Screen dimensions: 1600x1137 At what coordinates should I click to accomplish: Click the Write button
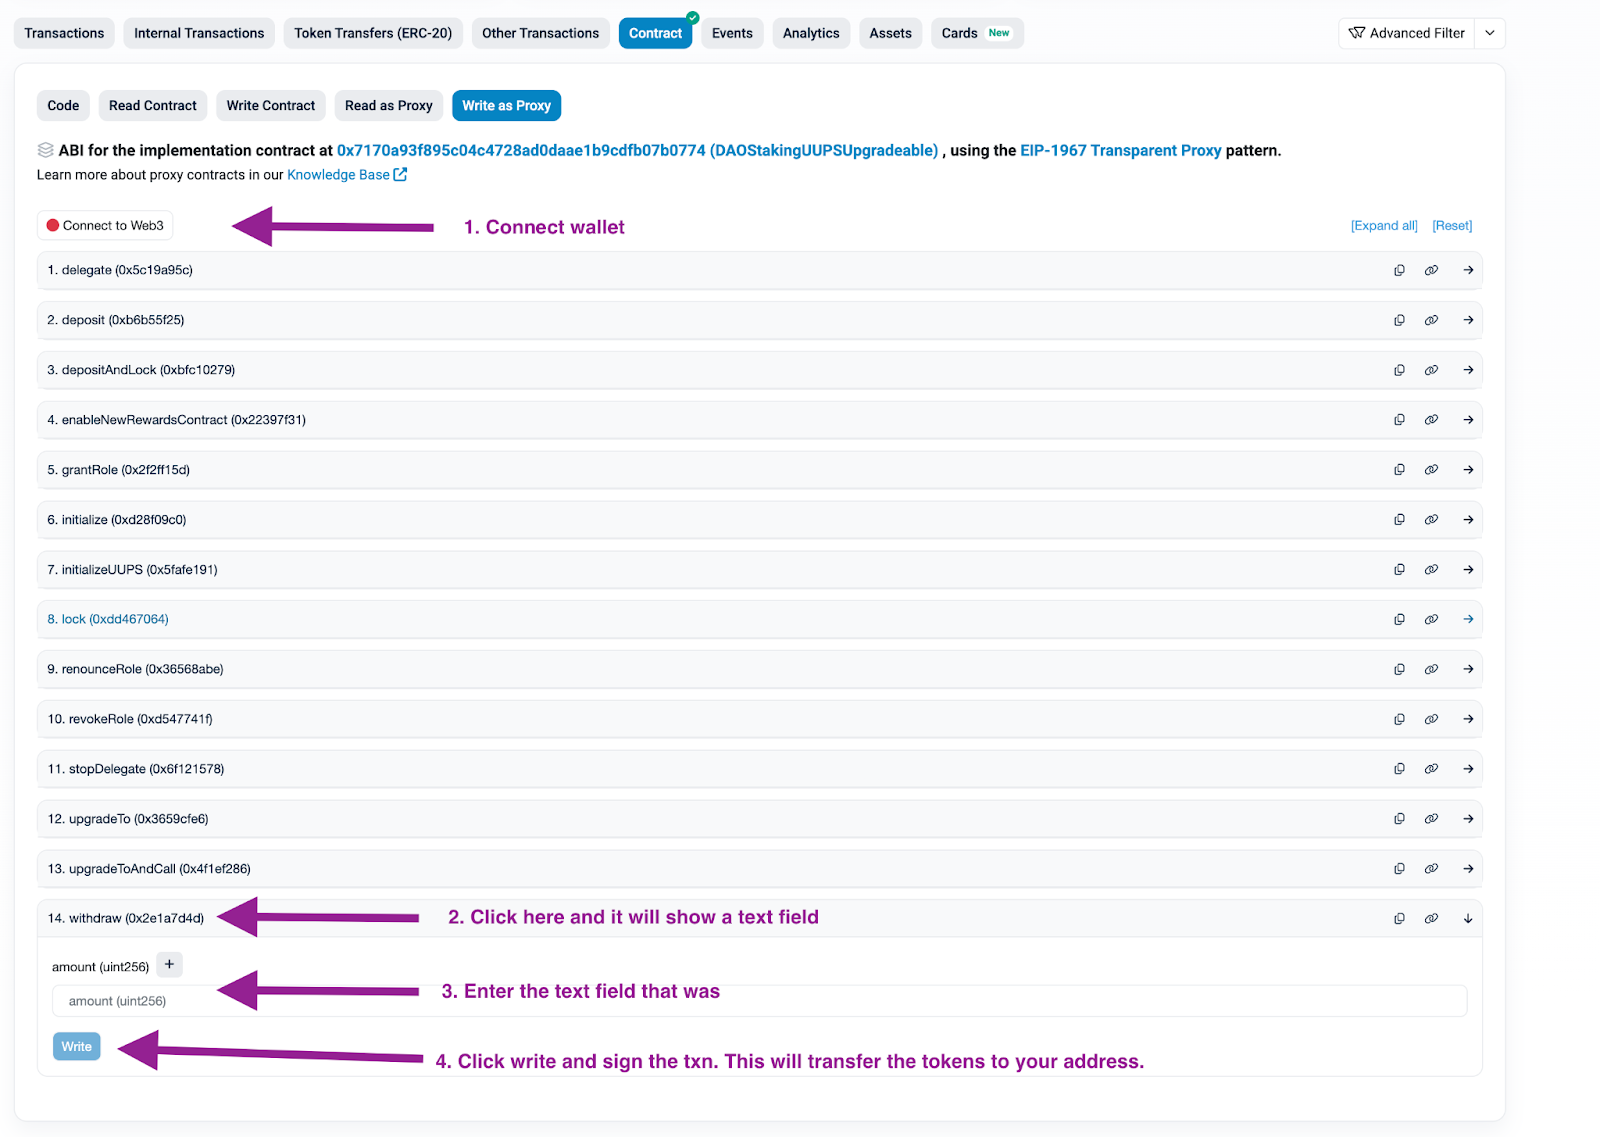tap(77, 1047)
